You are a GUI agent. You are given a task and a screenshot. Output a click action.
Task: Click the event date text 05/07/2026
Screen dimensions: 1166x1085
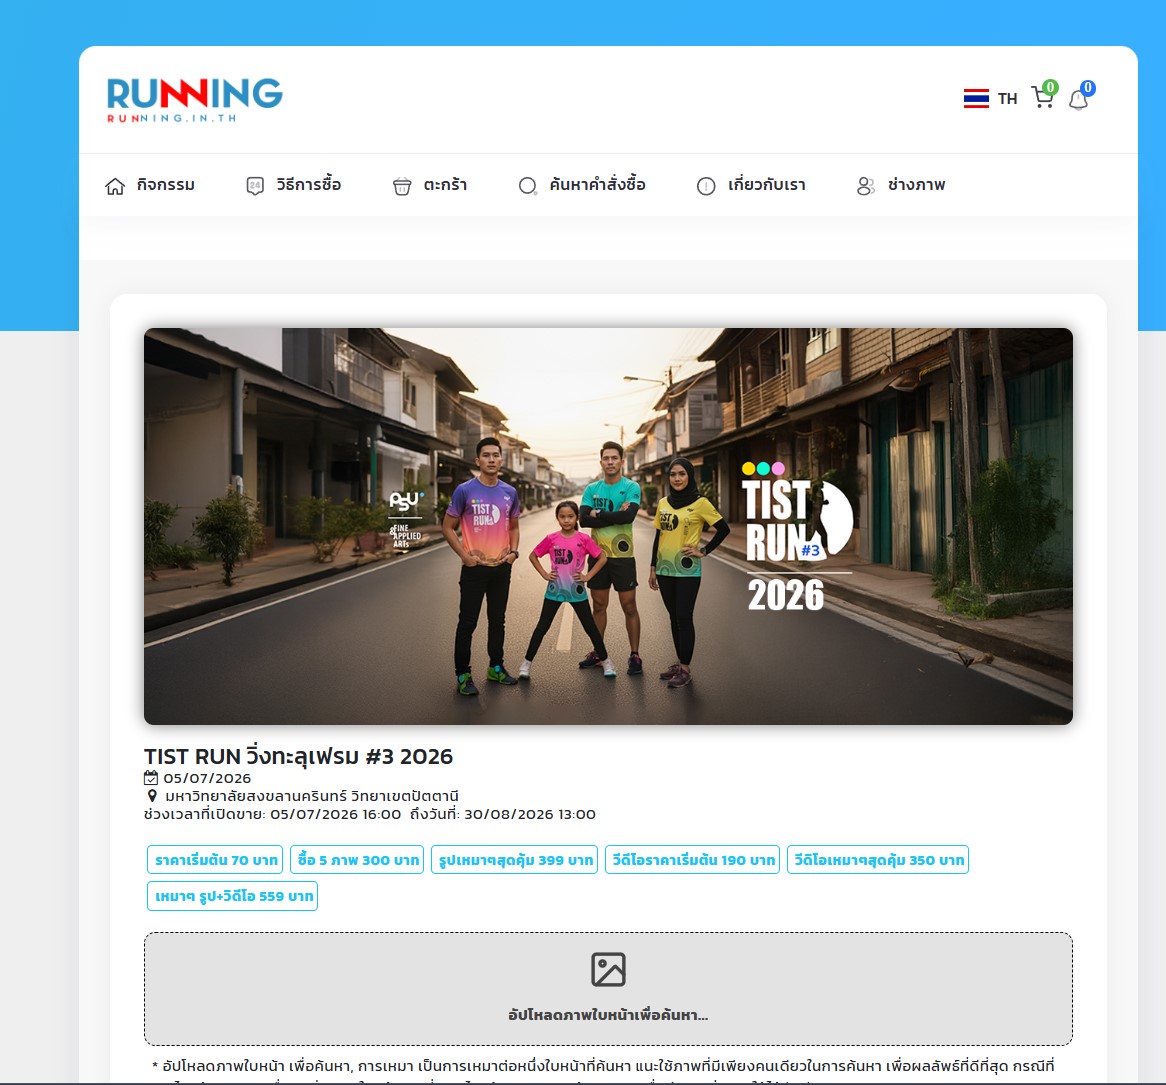207,779
